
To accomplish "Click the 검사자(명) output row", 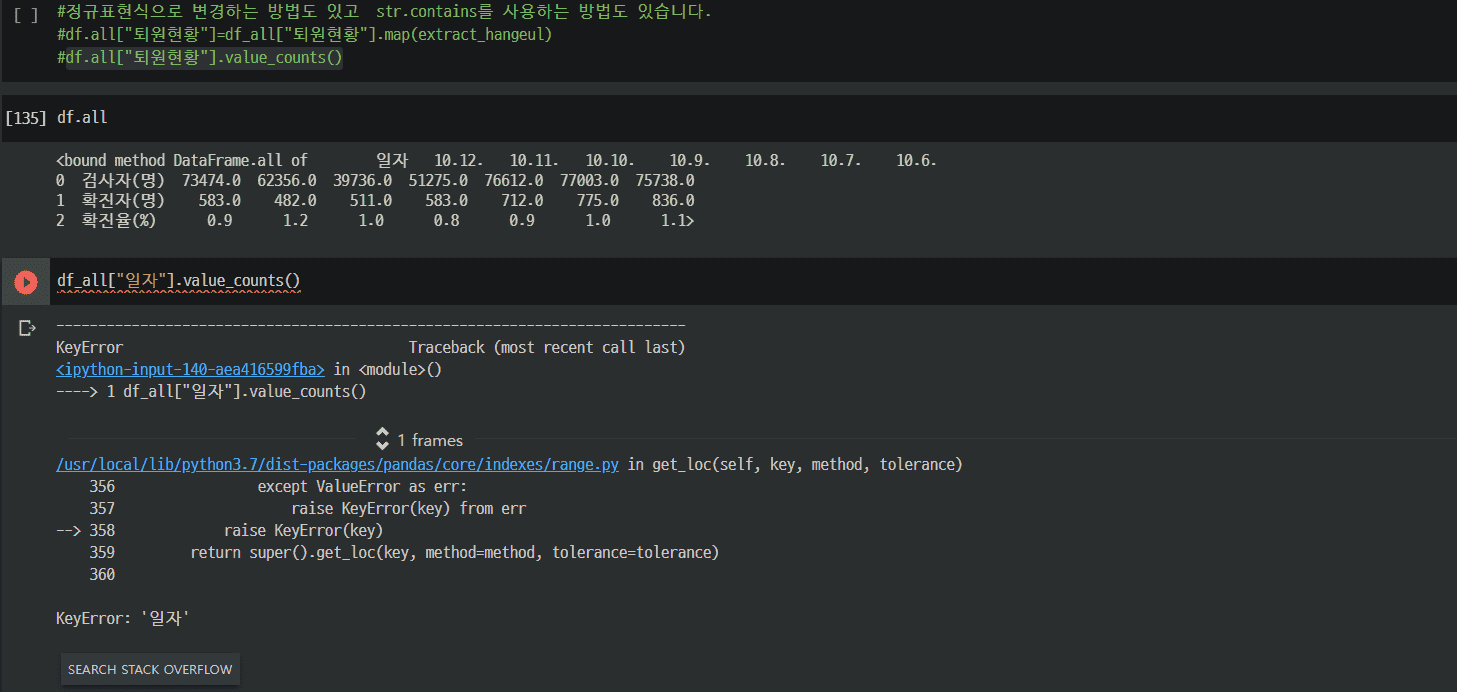I will [375, 181].
